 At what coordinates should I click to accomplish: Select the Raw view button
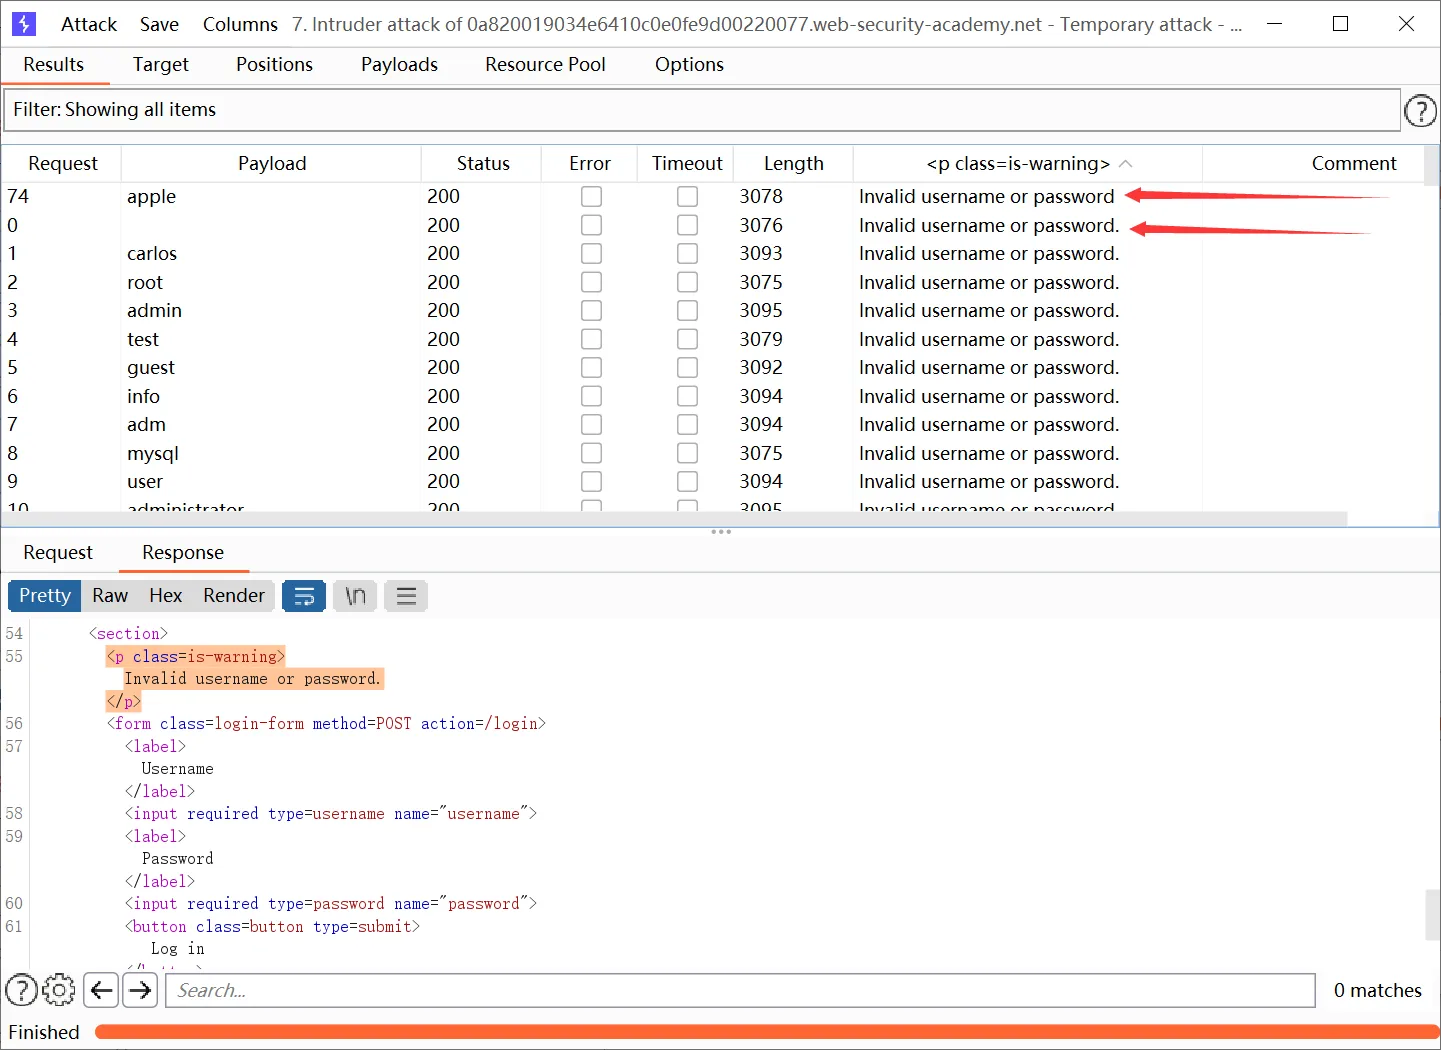(110, 596)
